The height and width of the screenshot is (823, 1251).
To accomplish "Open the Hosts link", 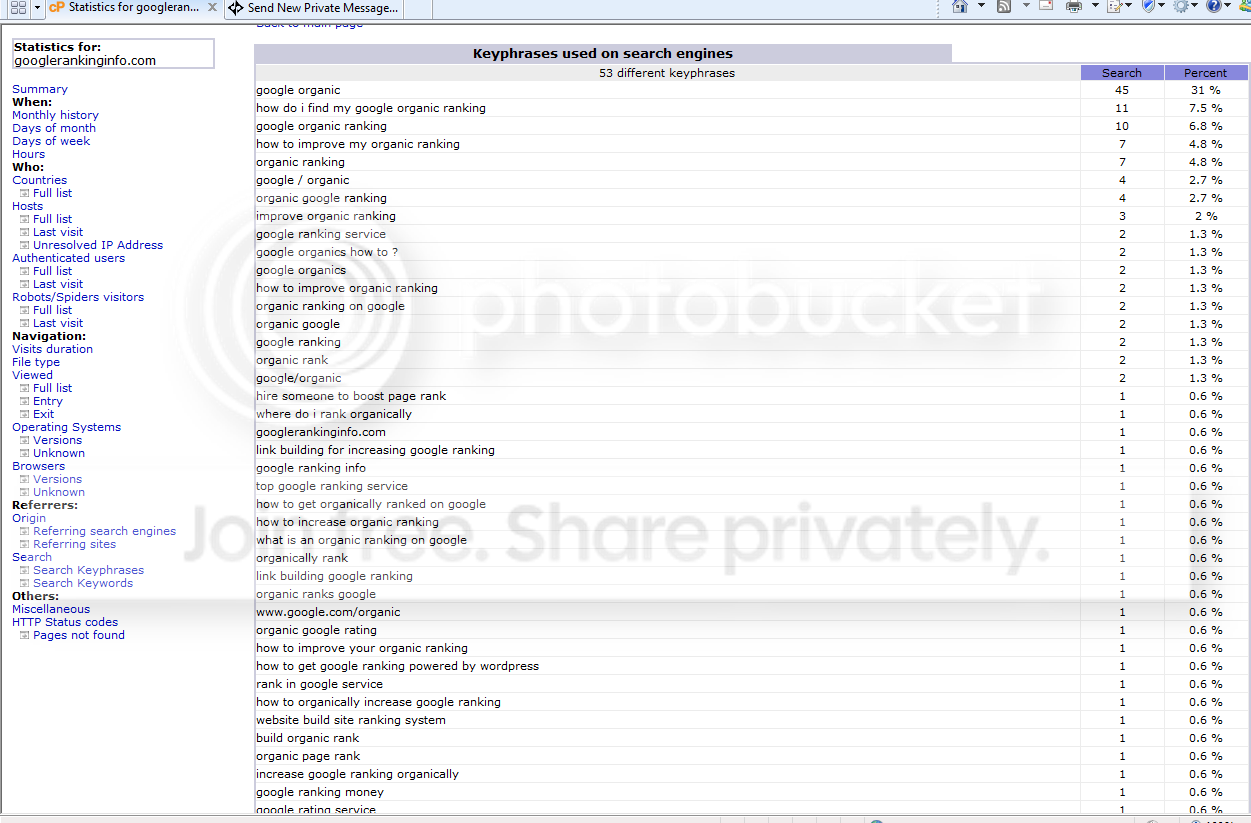I will pyautogui.click(x=27, y=206).
